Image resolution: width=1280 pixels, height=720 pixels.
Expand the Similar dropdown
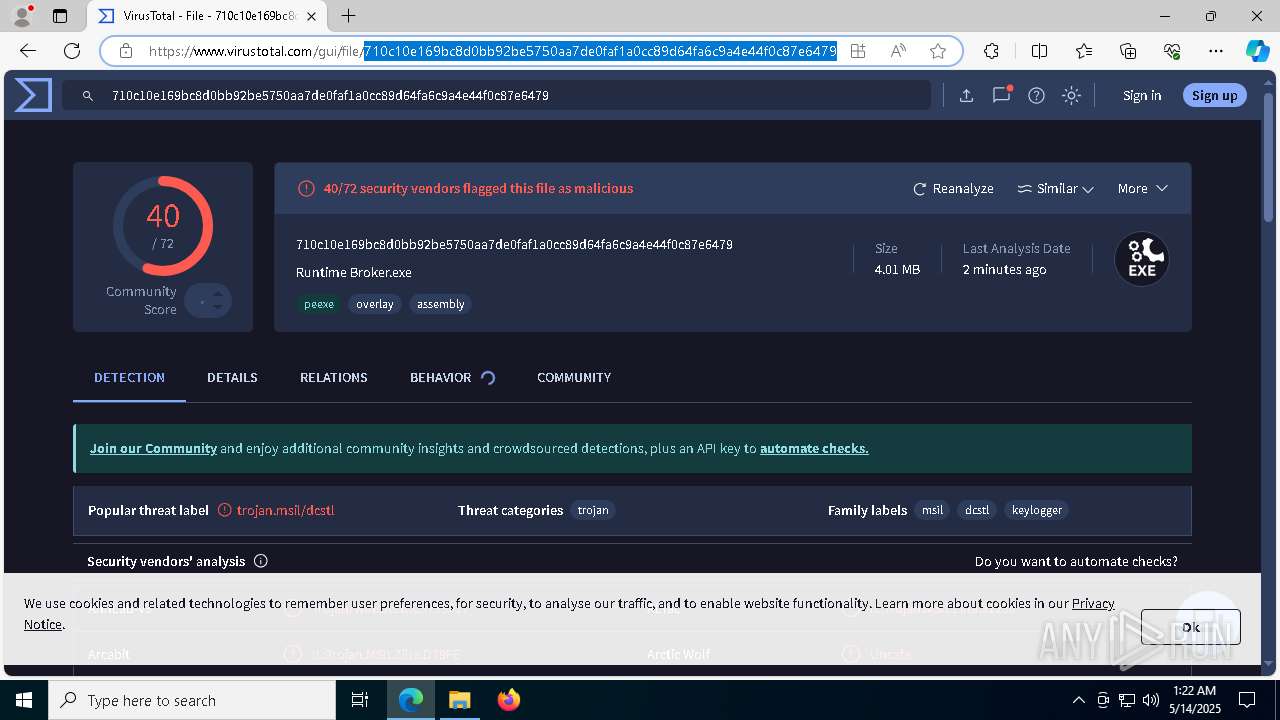(1055, 188)
